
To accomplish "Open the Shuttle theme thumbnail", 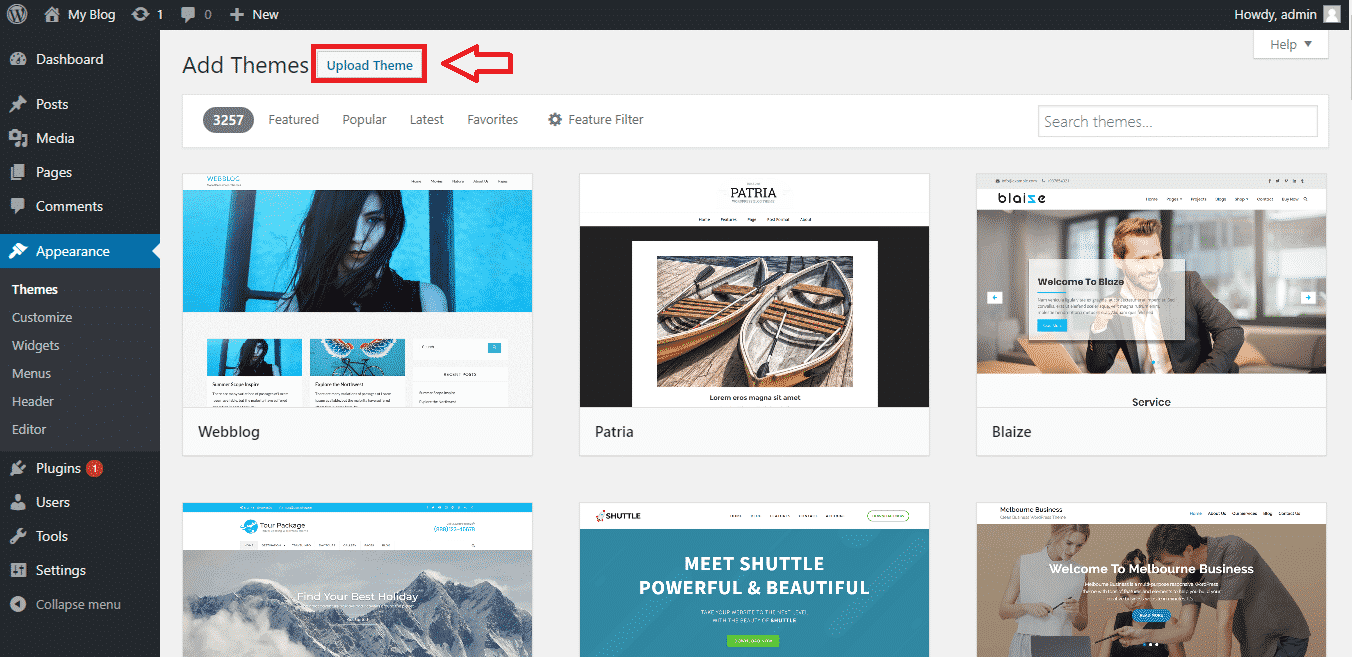I will 754,580.
